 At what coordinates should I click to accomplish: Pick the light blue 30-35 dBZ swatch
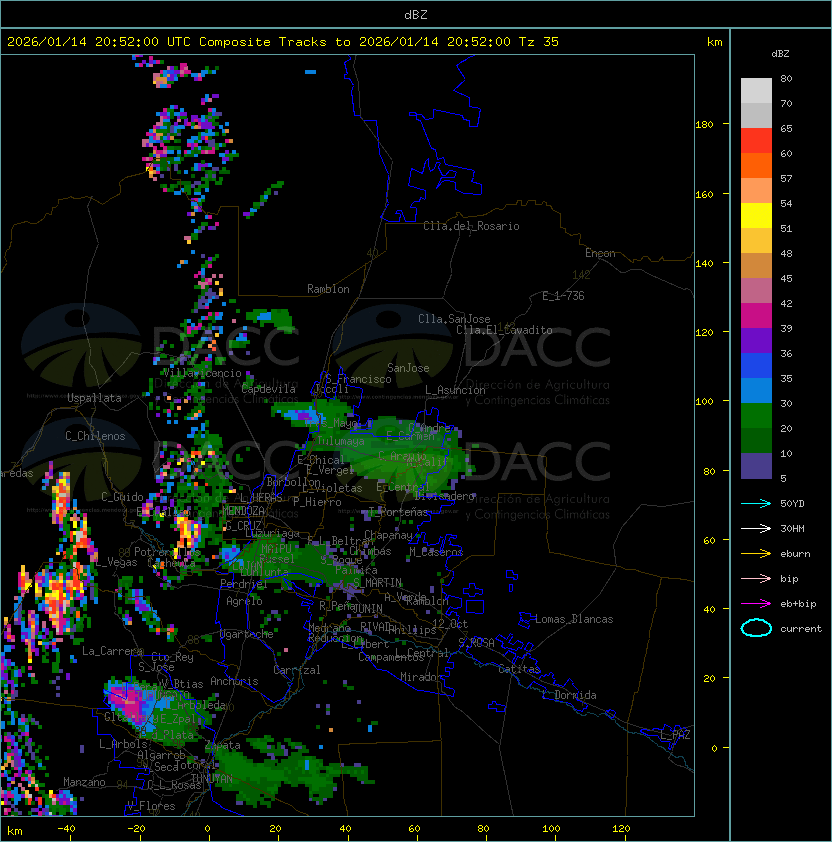tap(756, 390)
